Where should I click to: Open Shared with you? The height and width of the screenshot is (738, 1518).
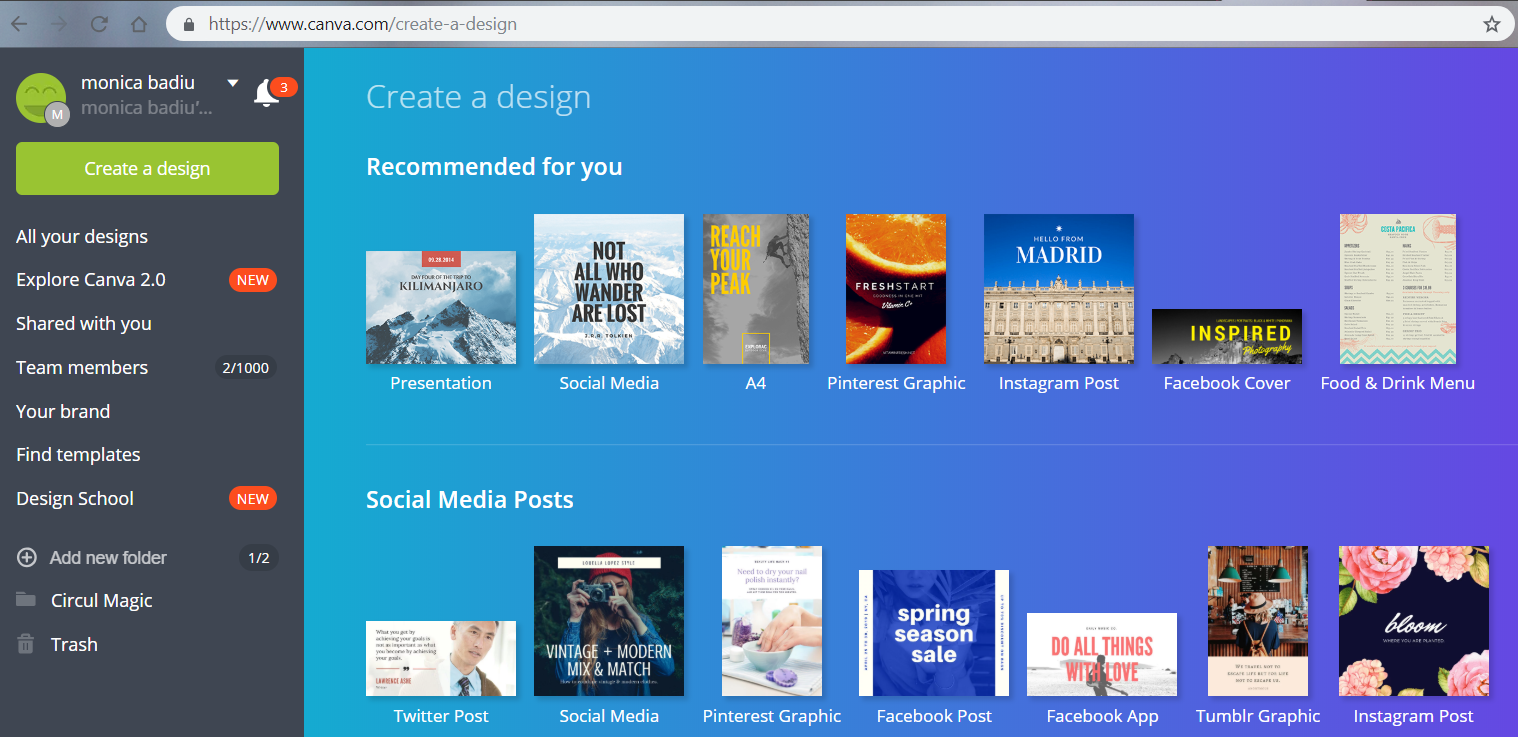coord(84,324)
